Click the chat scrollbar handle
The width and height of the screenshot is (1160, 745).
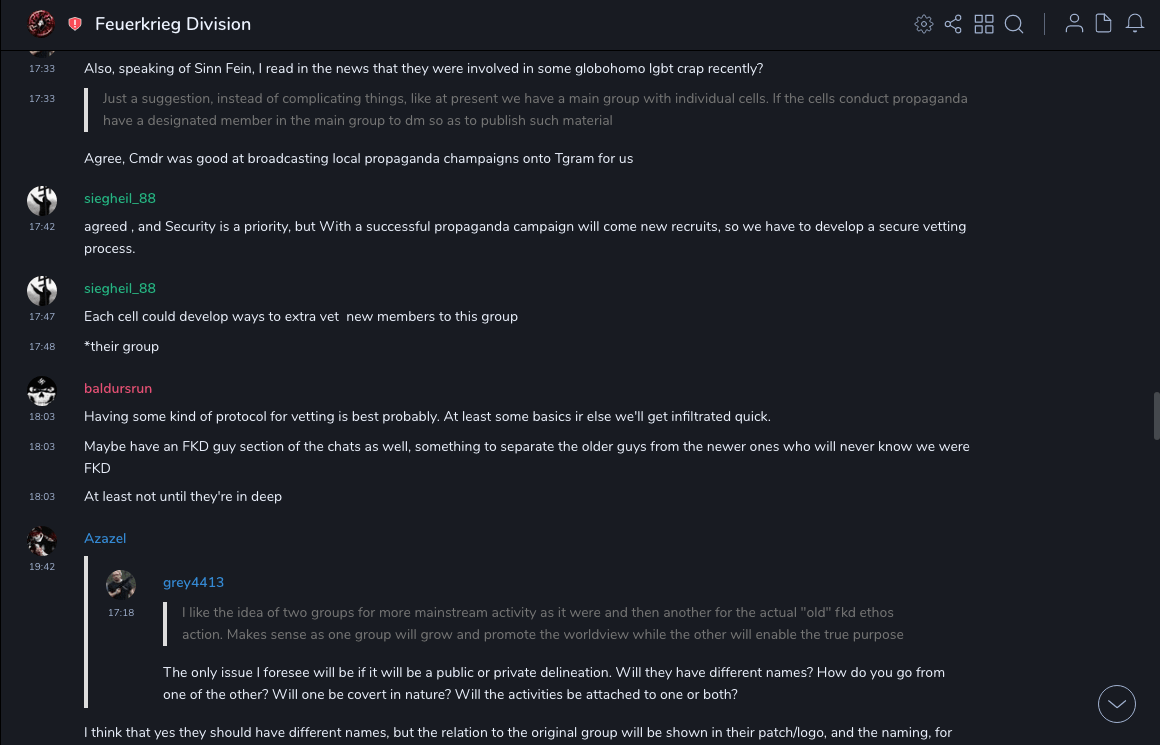(1156, 416)
